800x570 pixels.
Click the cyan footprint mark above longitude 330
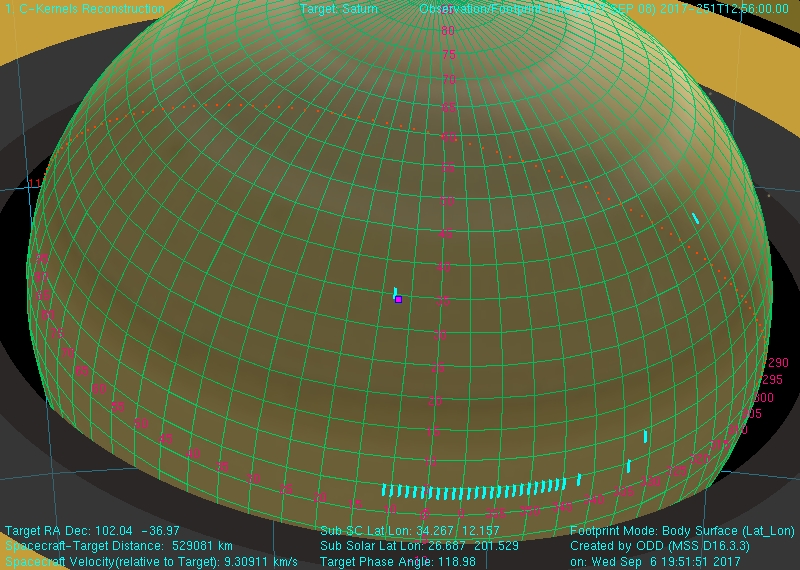coord(645,436)
